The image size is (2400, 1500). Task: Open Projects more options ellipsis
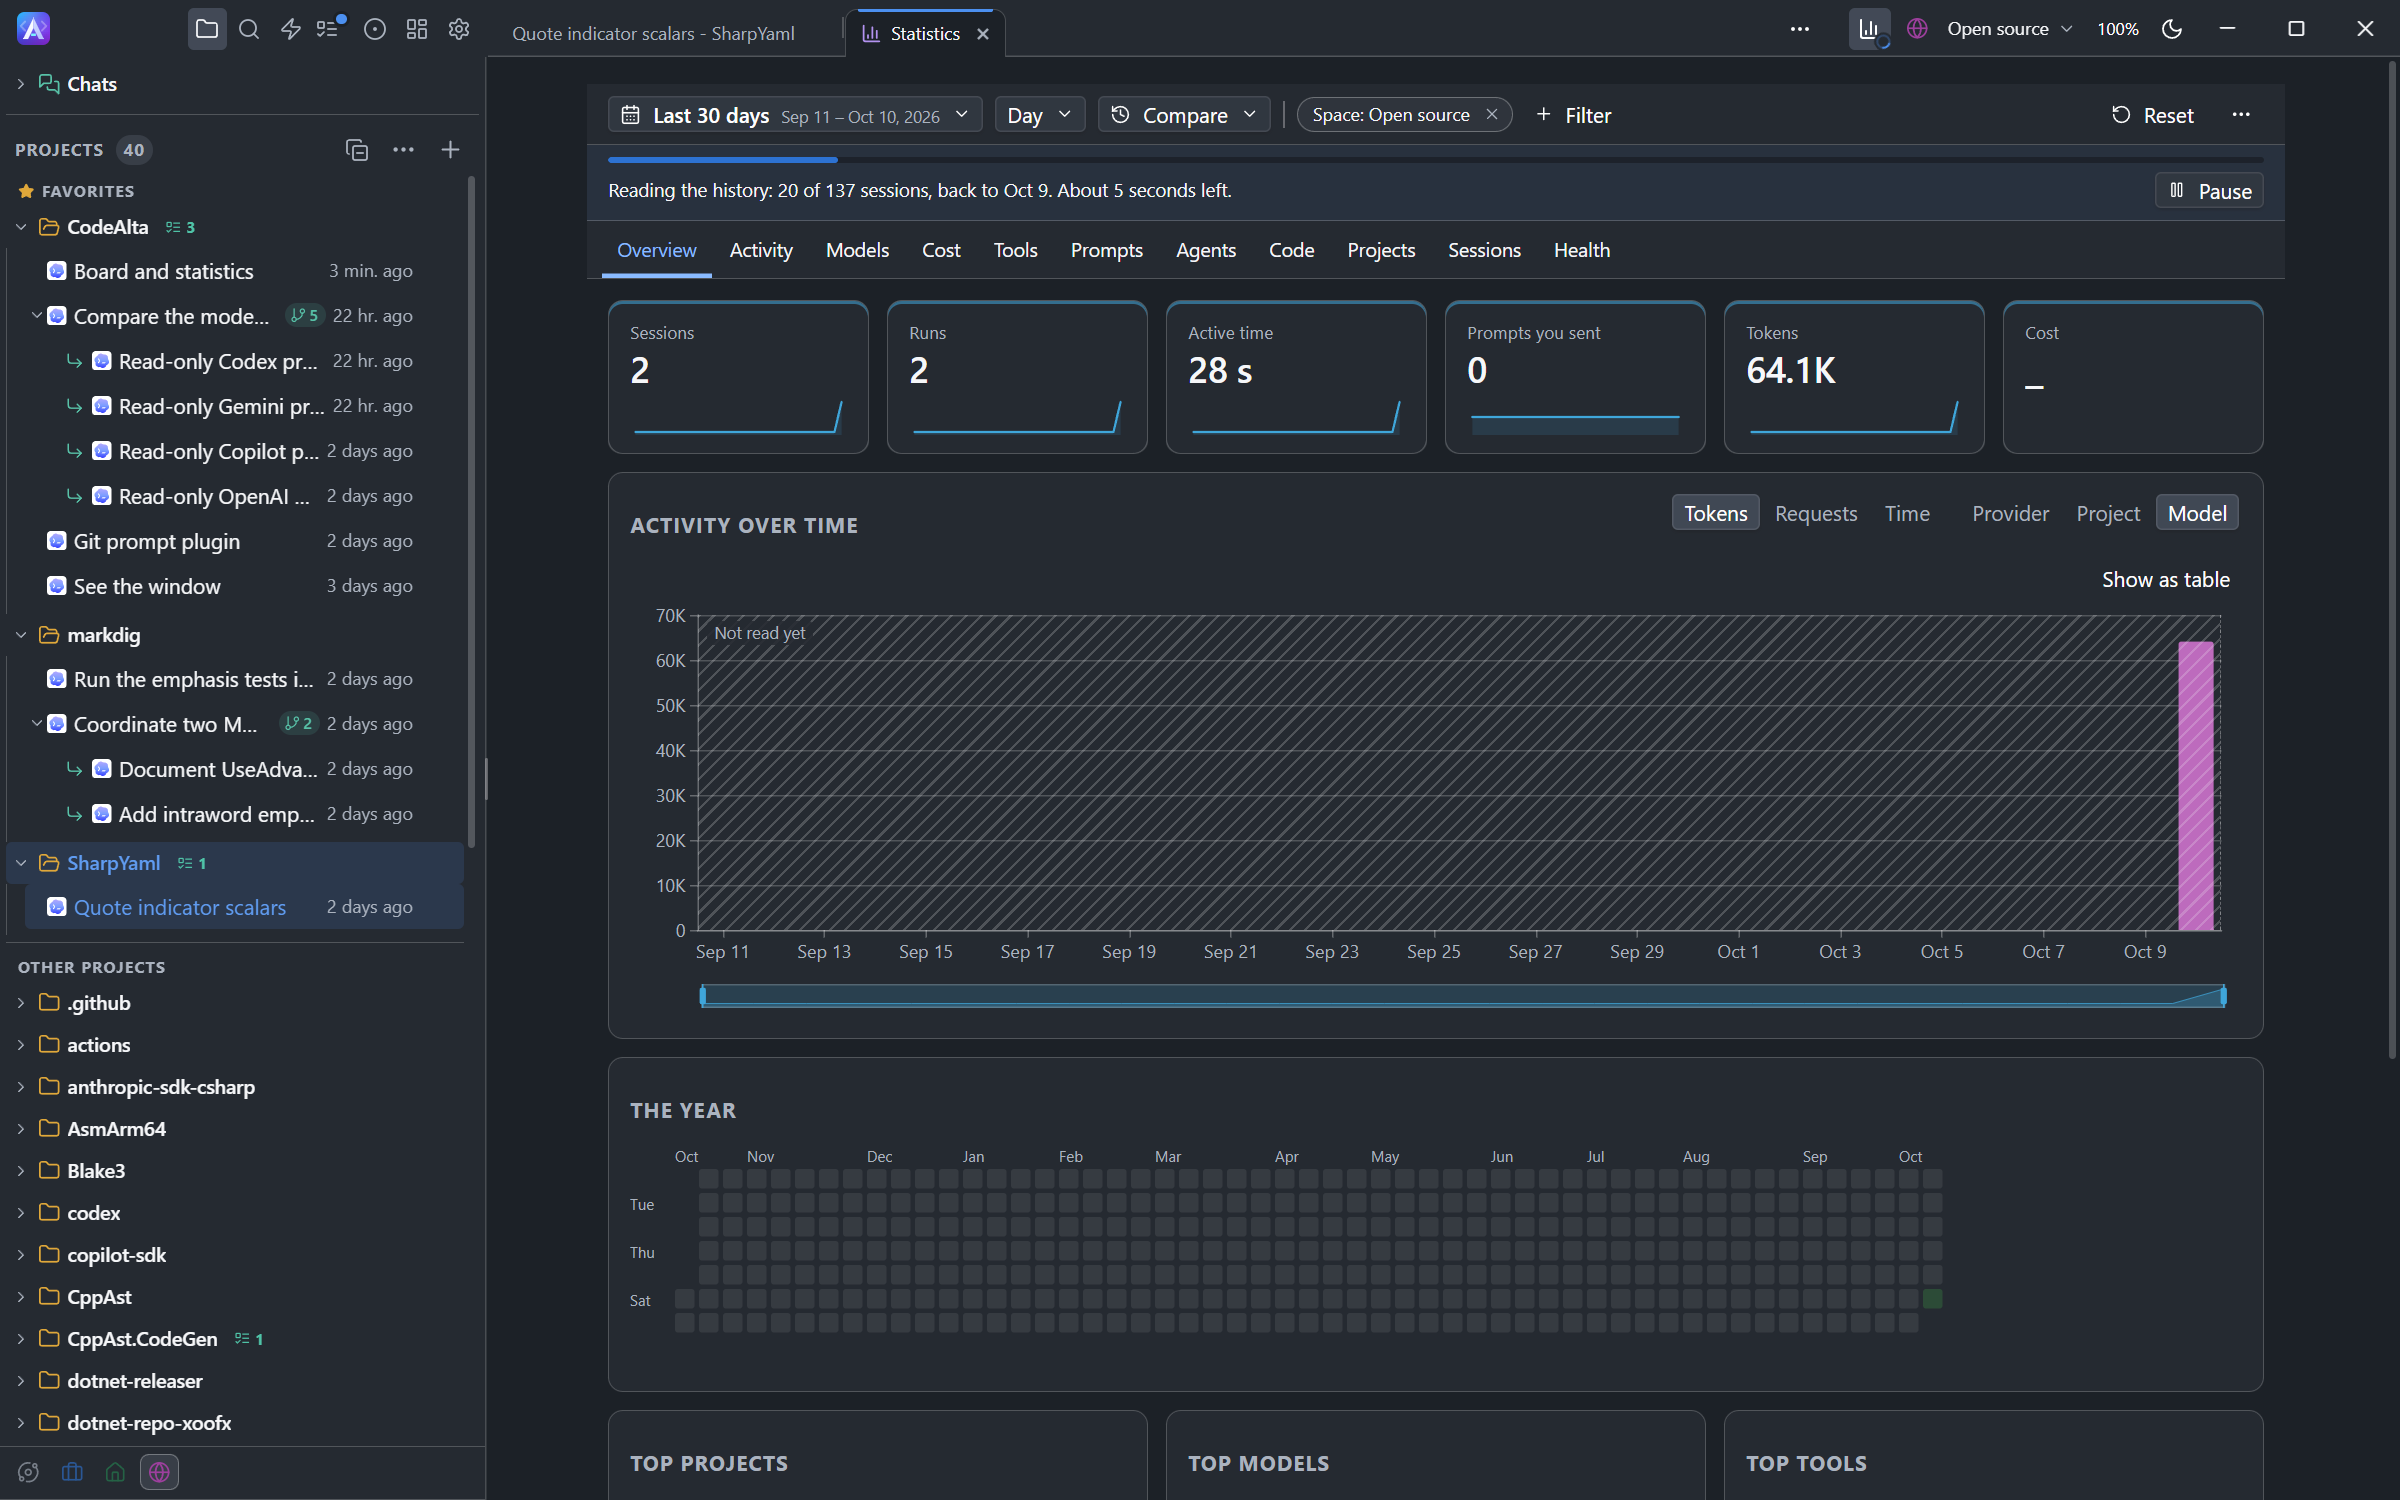click(x=403, y=150)
